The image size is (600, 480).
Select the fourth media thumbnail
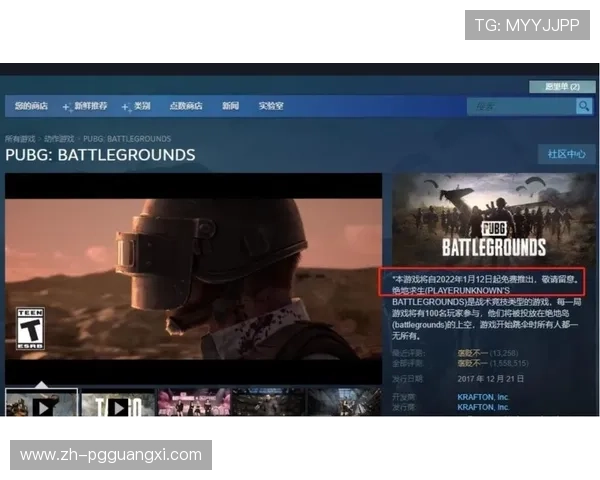269,402
